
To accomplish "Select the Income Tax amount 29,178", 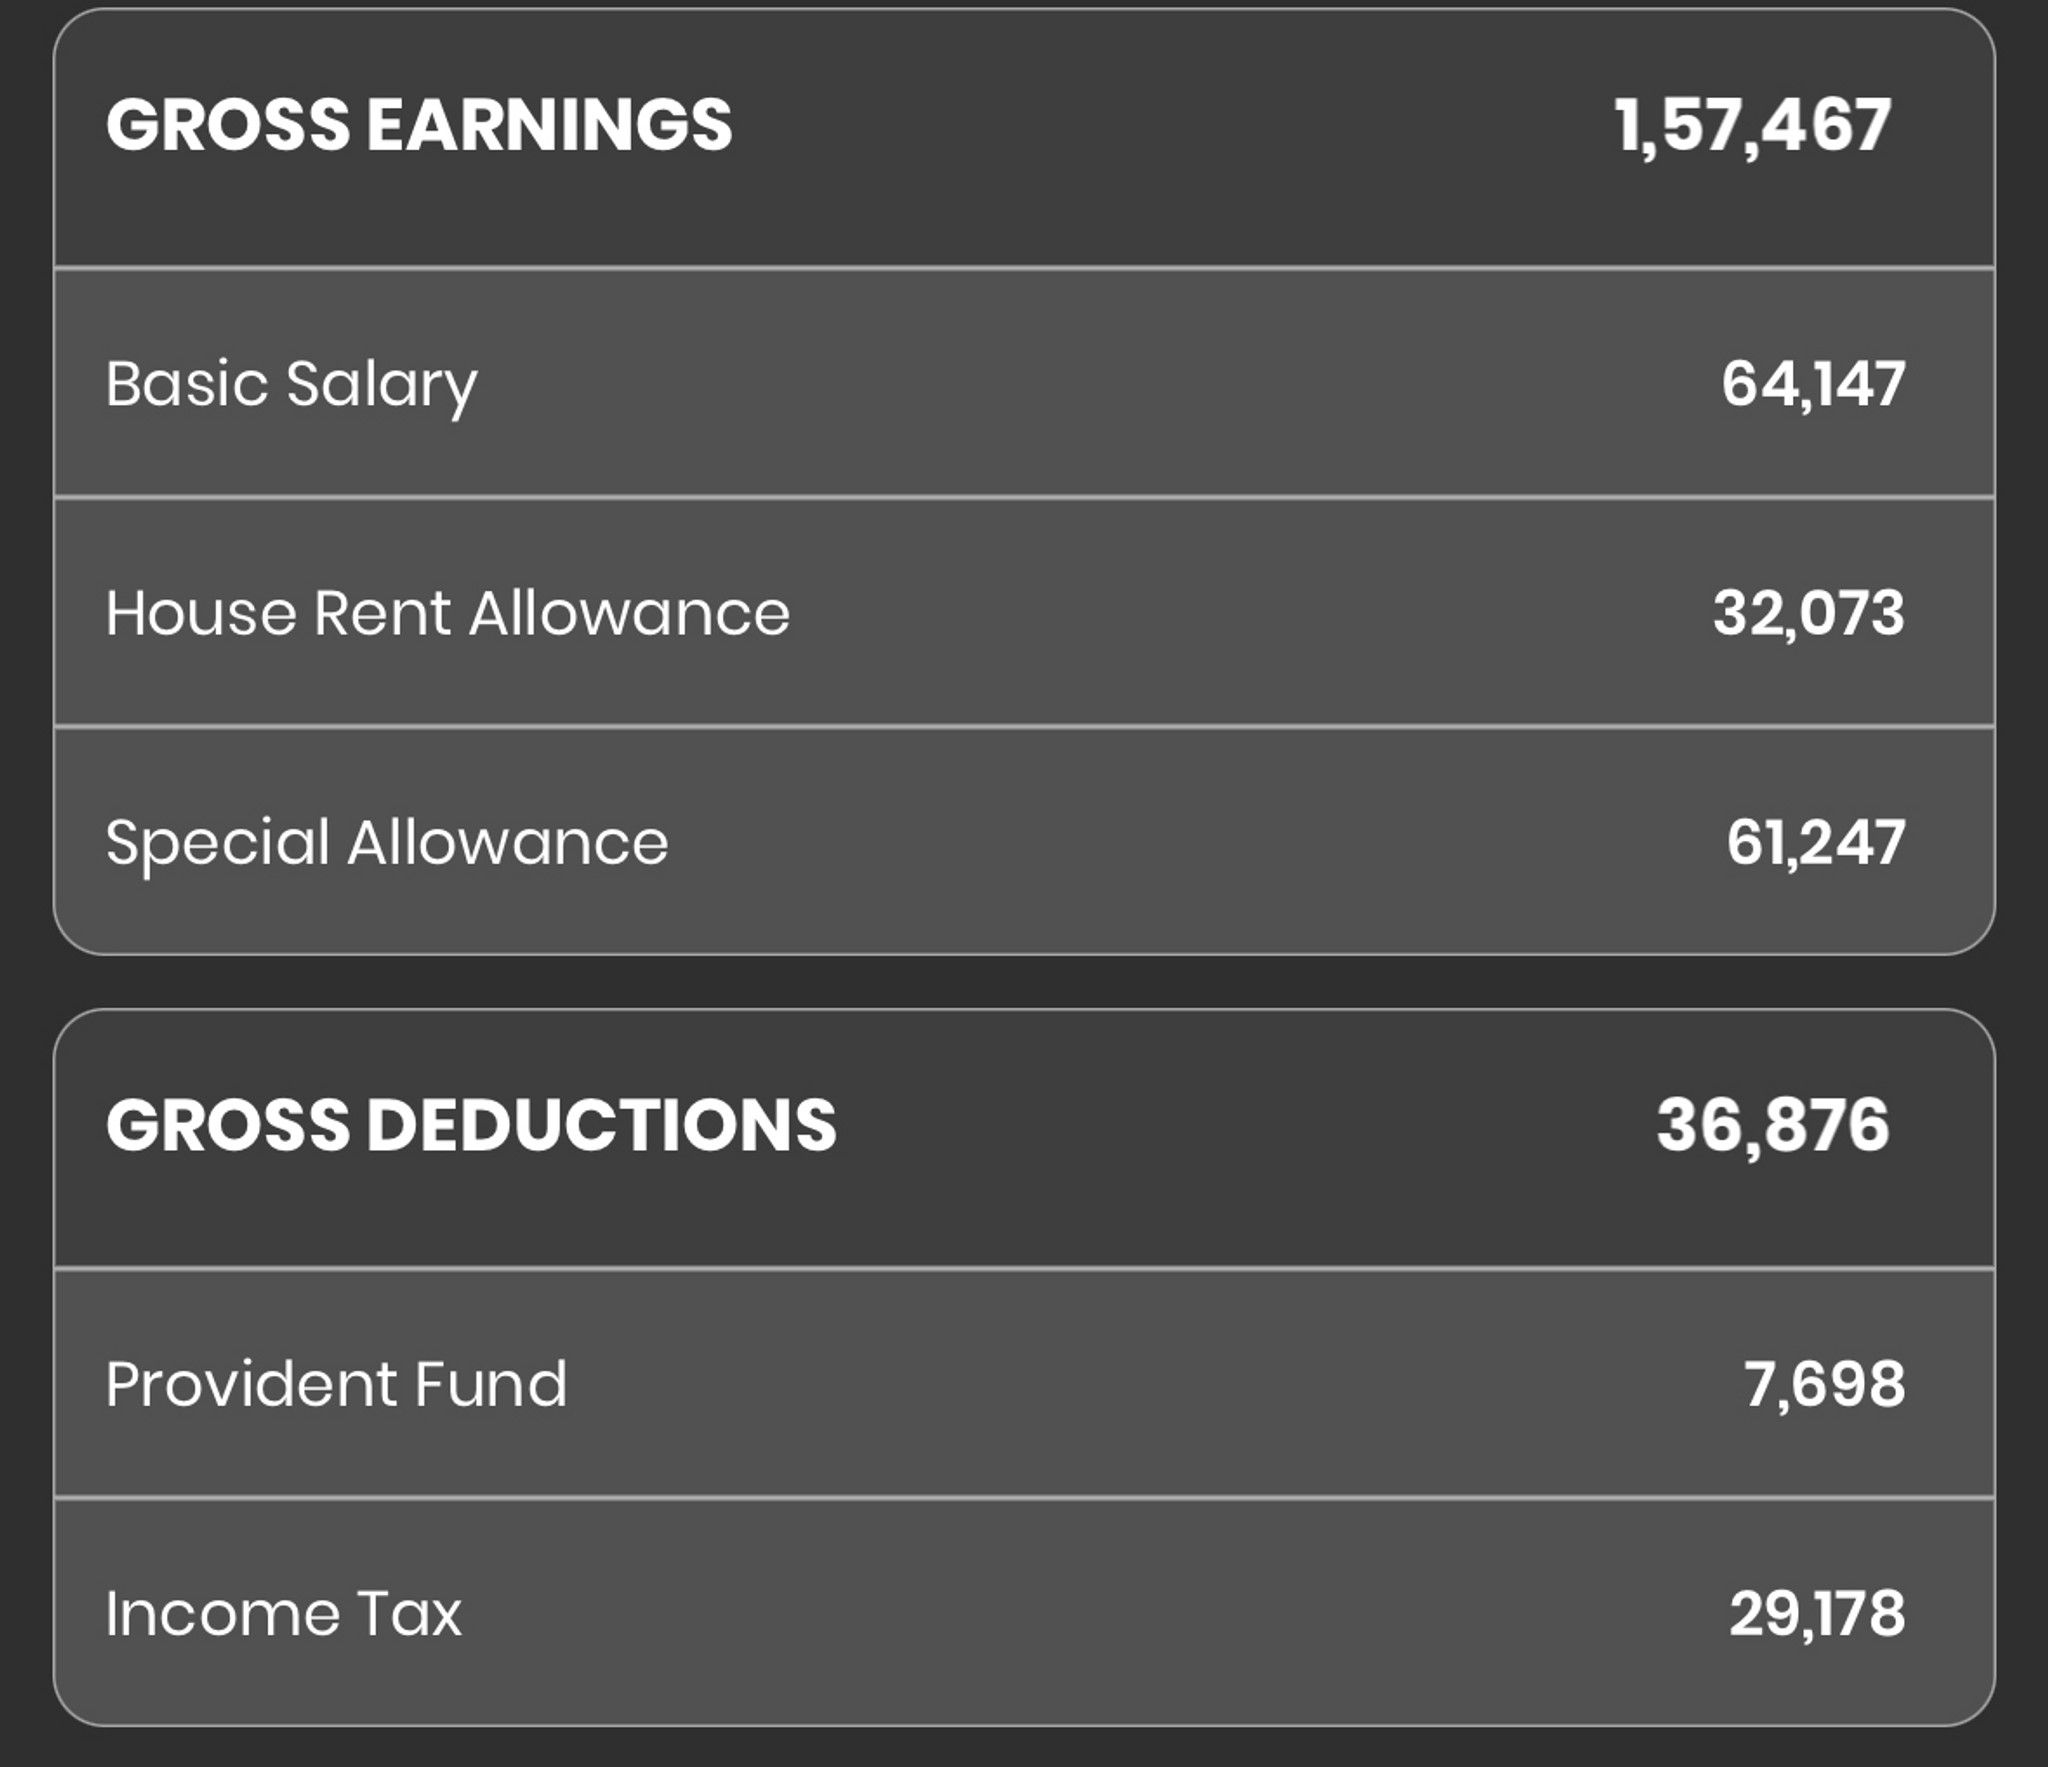I will [1817, 1614].
